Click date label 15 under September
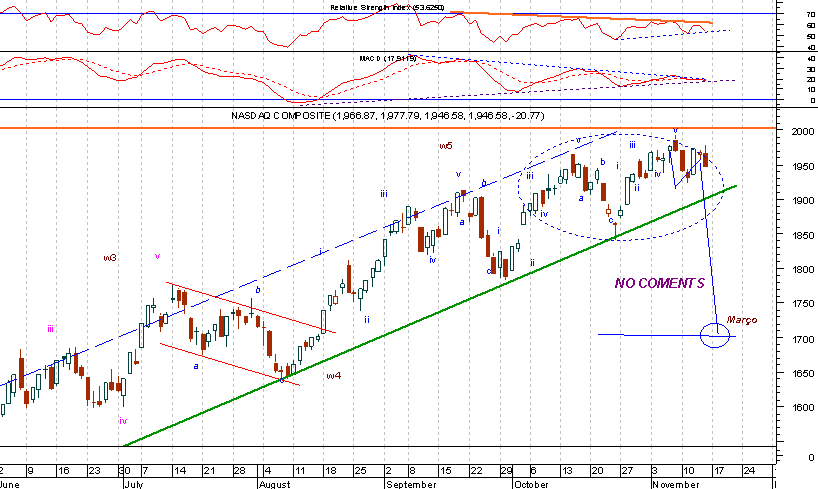This screenshot has height=489, width=818. [x=446, y=471]
